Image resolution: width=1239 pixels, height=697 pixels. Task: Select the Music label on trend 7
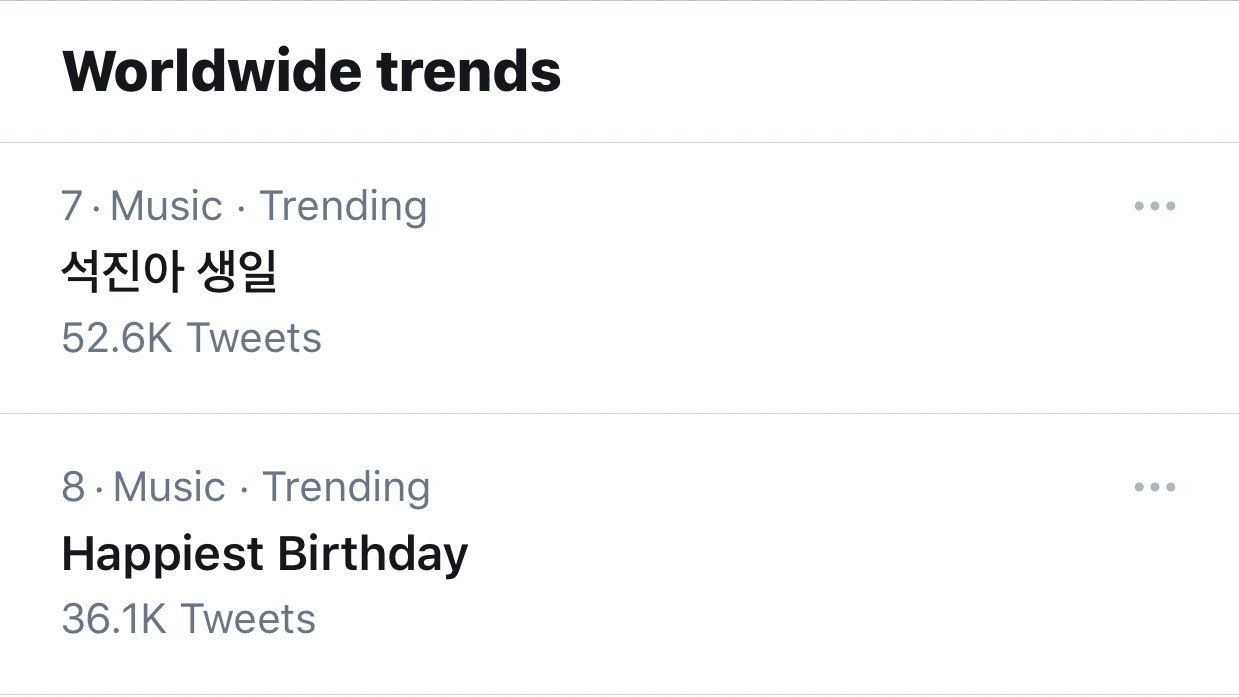[166, 206]
